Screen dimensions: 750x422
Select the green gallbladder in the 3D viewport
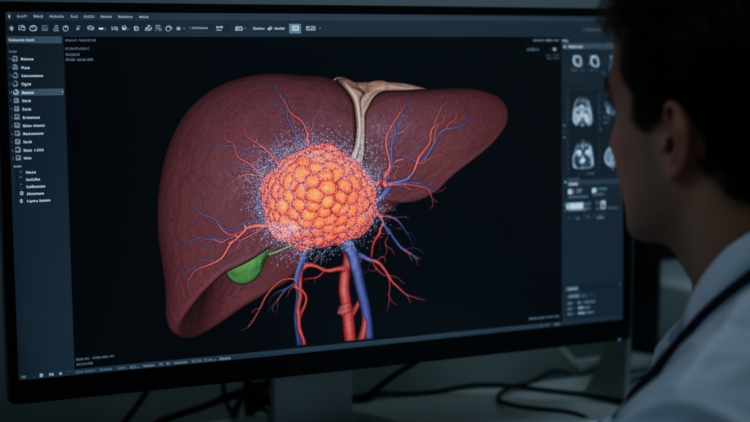(x=250, y=269)
